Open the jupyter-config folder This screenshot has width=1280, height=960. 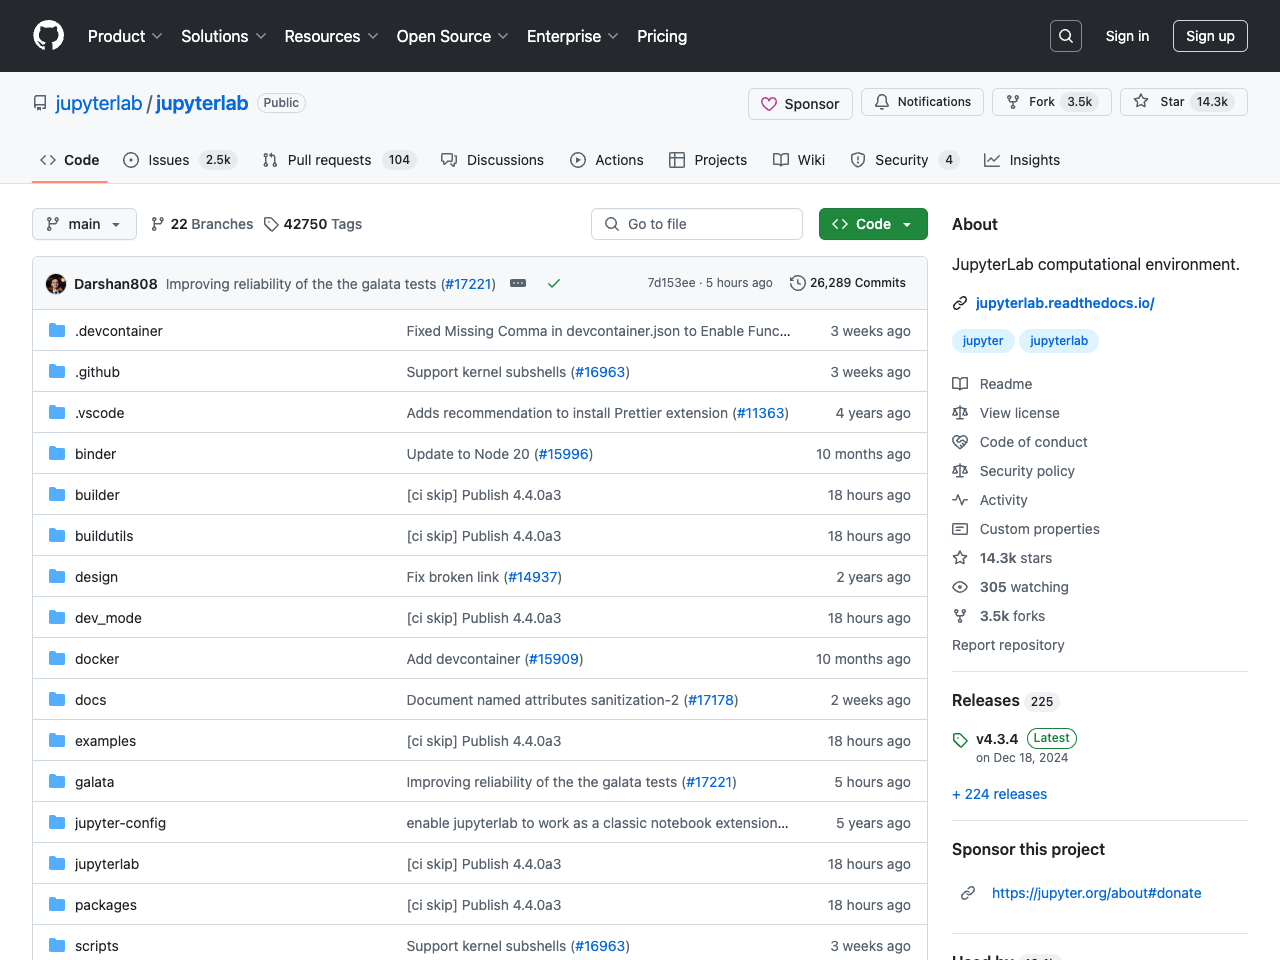(120, 823)
